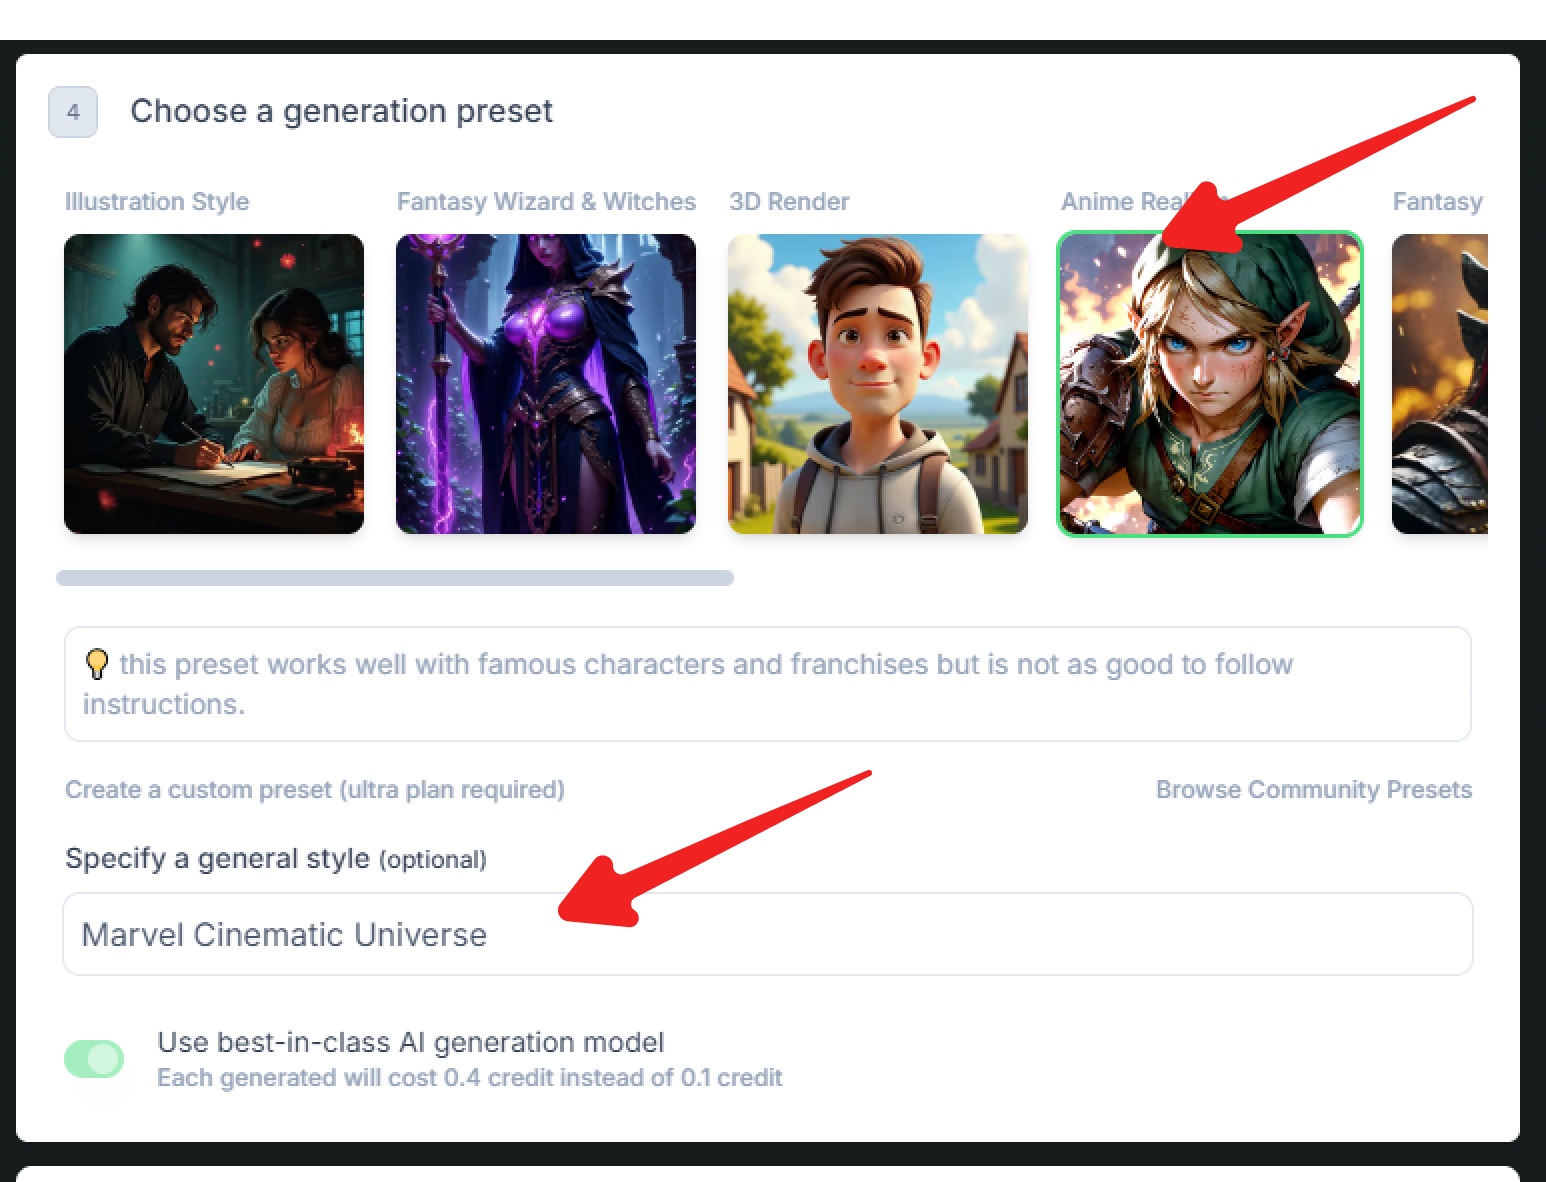1546x1182 pixels.
Task: Click the partially visible Fantasy preset thumbnail
Action: [x=1440, y=384]
